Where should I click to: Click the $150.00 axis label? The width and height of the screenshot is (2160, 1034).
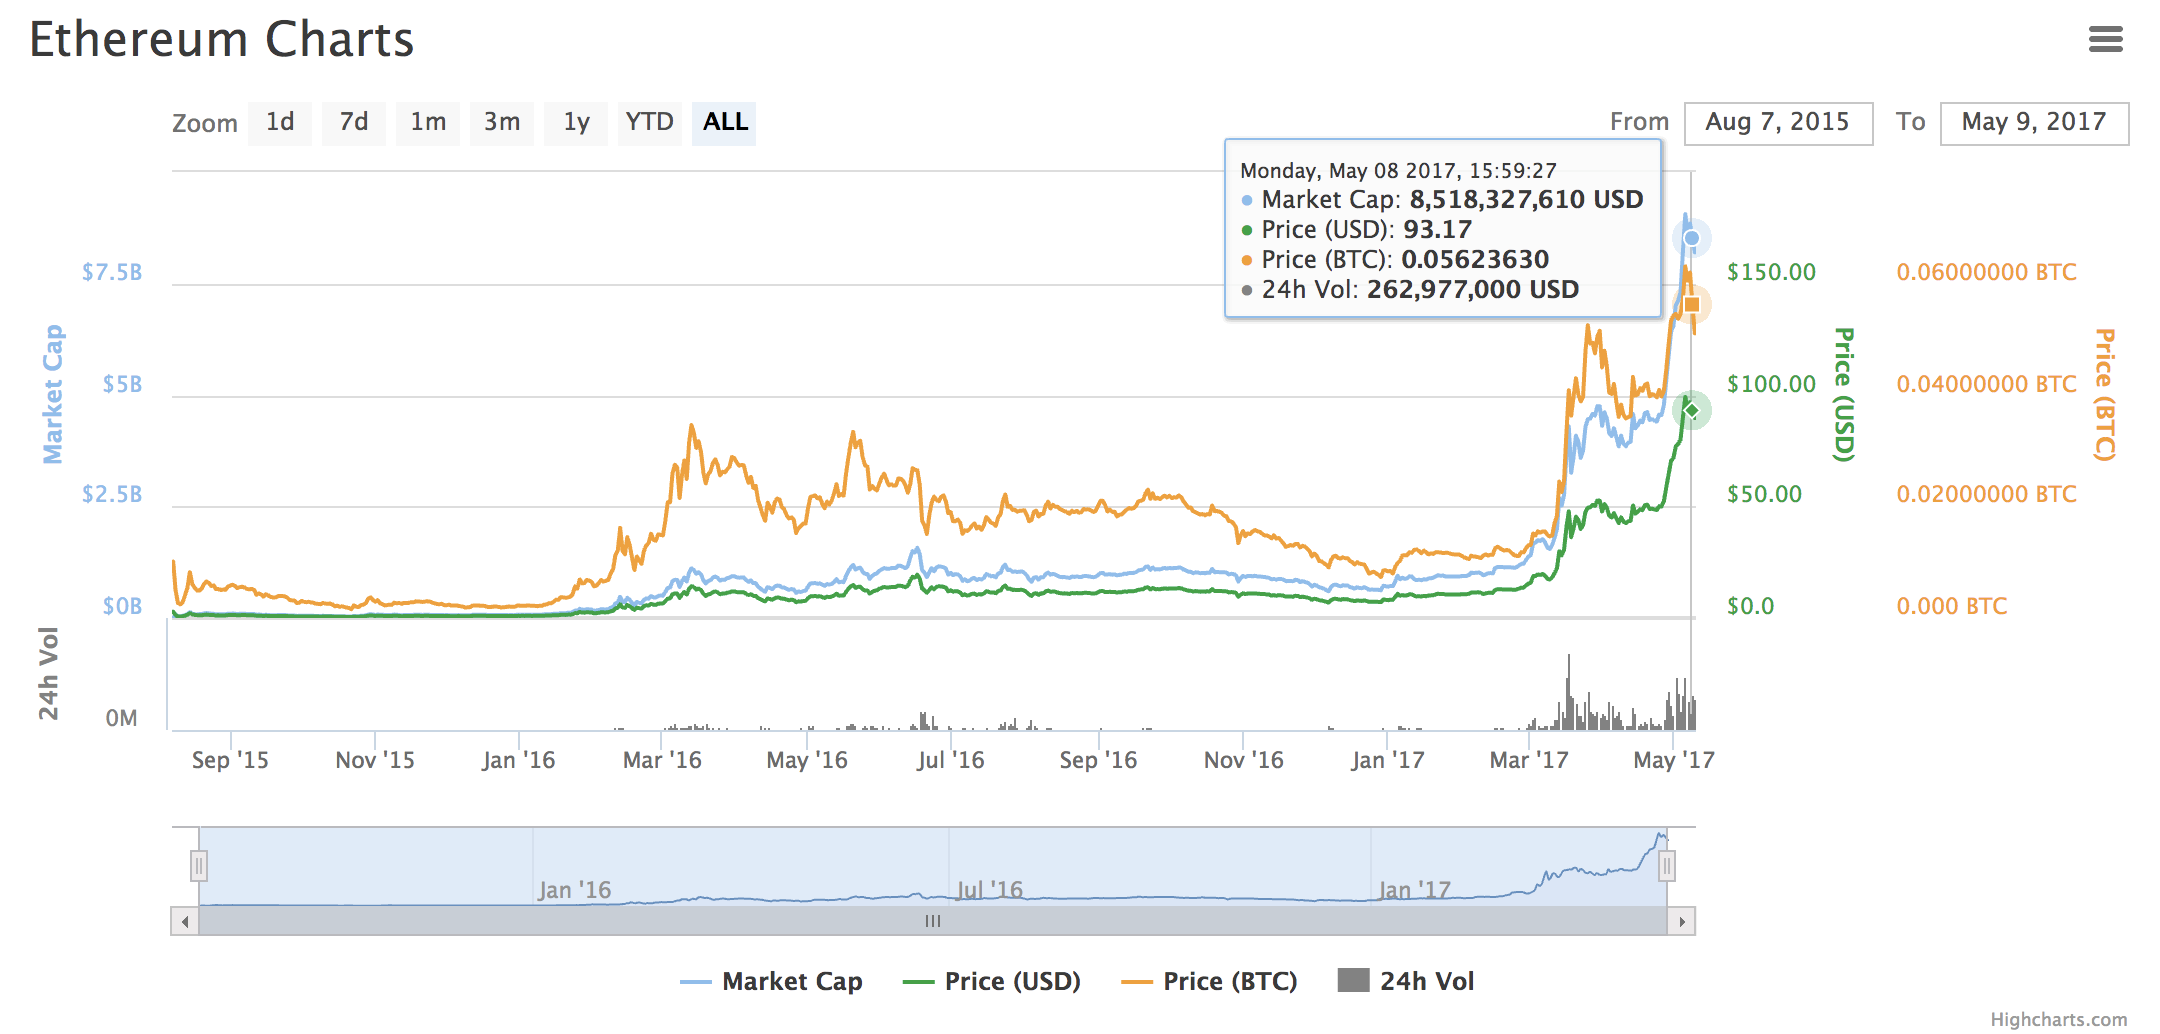[x=1771, y=272]
